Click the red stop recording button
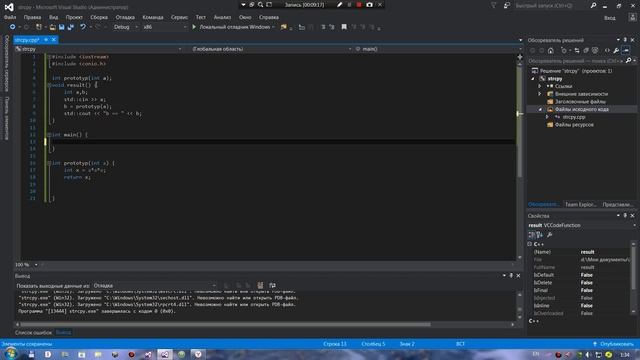640x360 pixels. 359,5
